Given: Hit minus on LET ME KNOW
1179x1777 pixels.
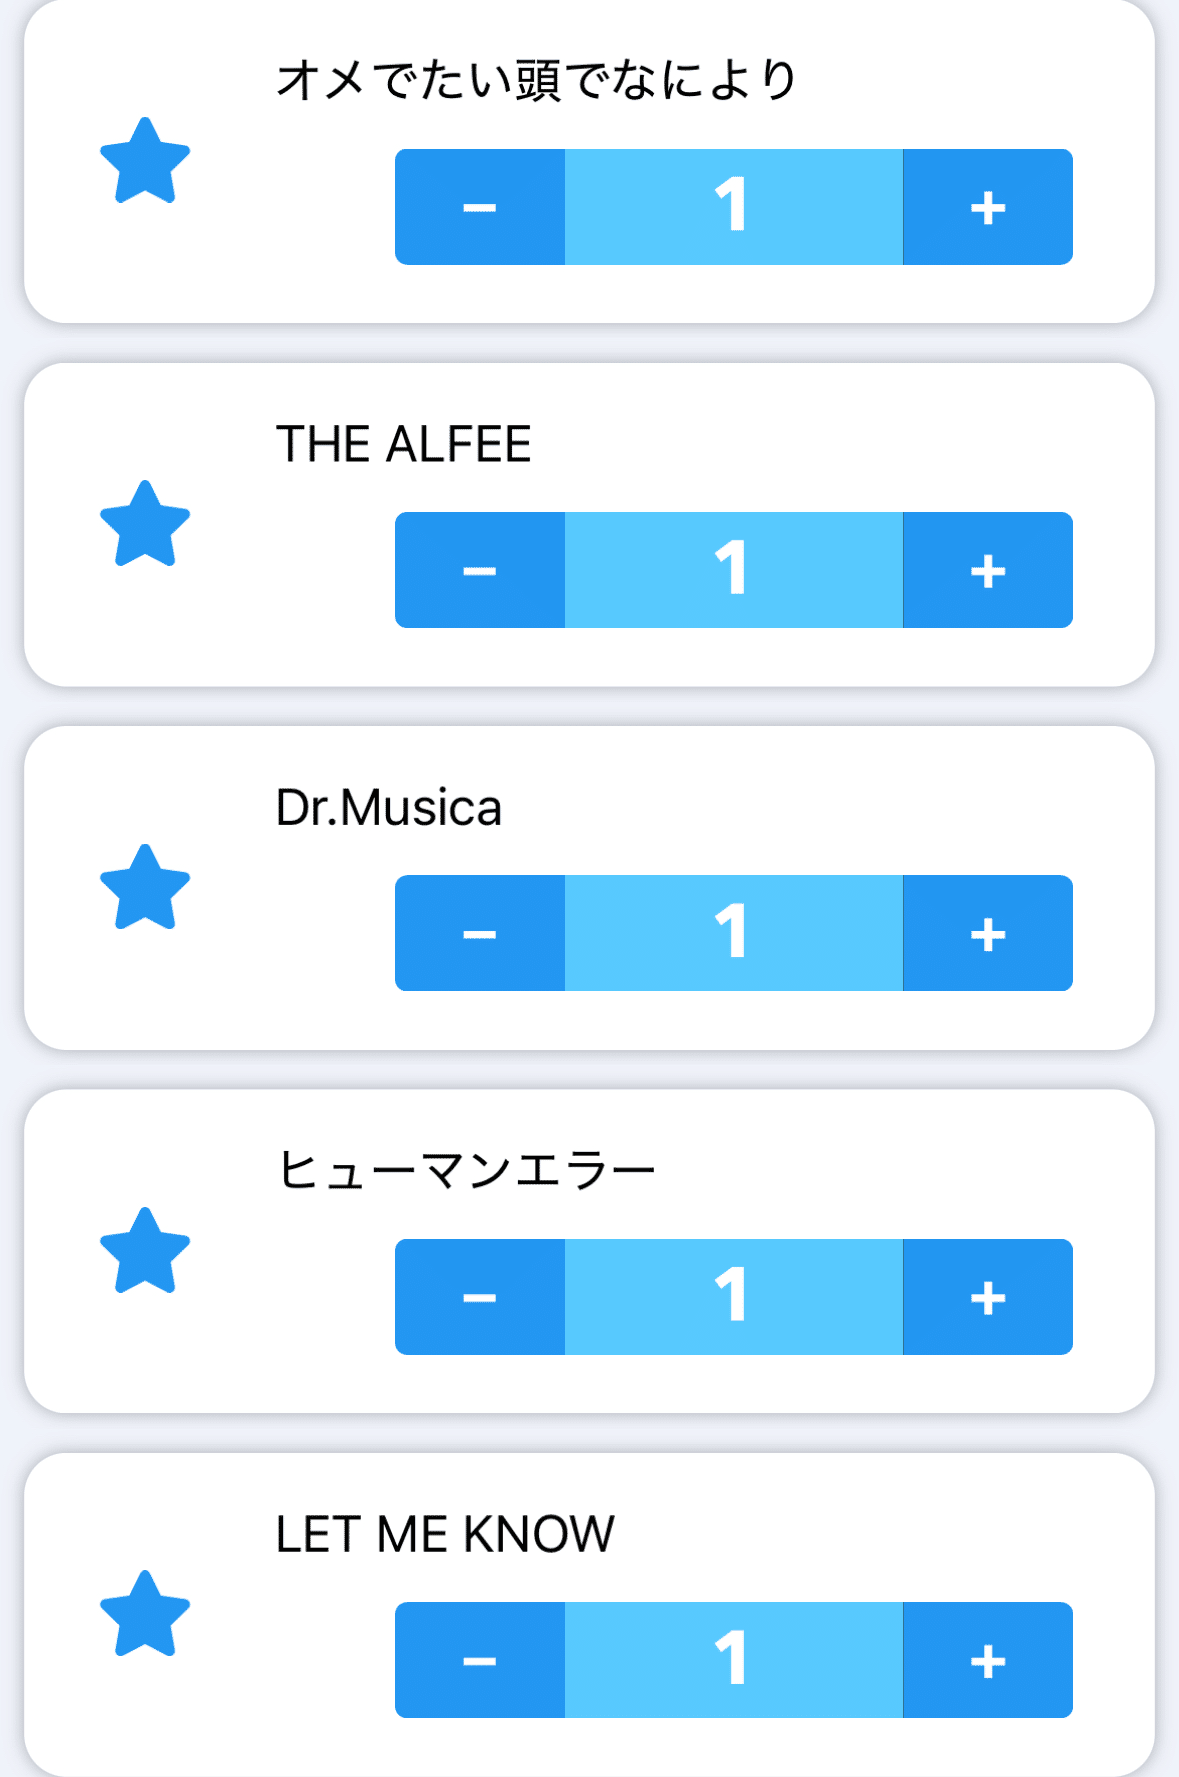Looking at the screenshot, I should [x=480, y=1660].
